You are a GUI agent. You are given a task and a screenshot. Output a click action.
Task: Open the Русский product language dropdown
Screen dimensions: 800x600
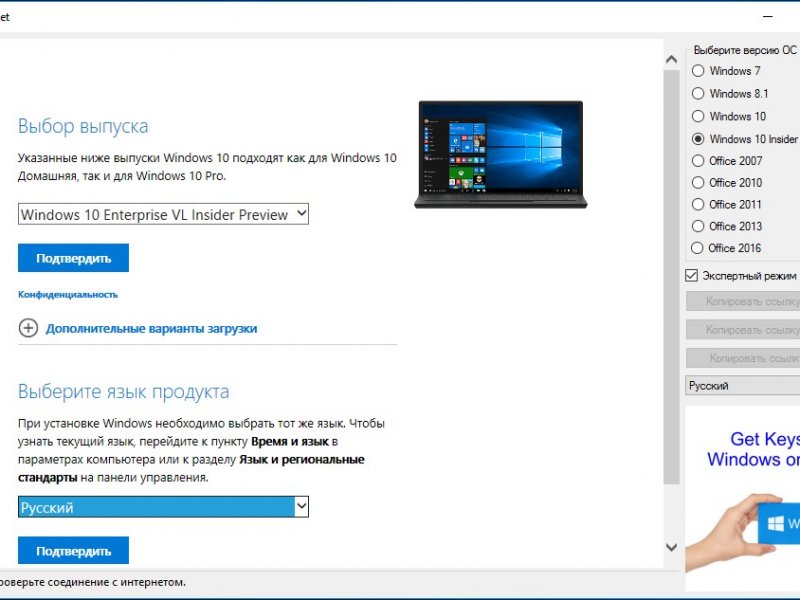pos(163,507)
